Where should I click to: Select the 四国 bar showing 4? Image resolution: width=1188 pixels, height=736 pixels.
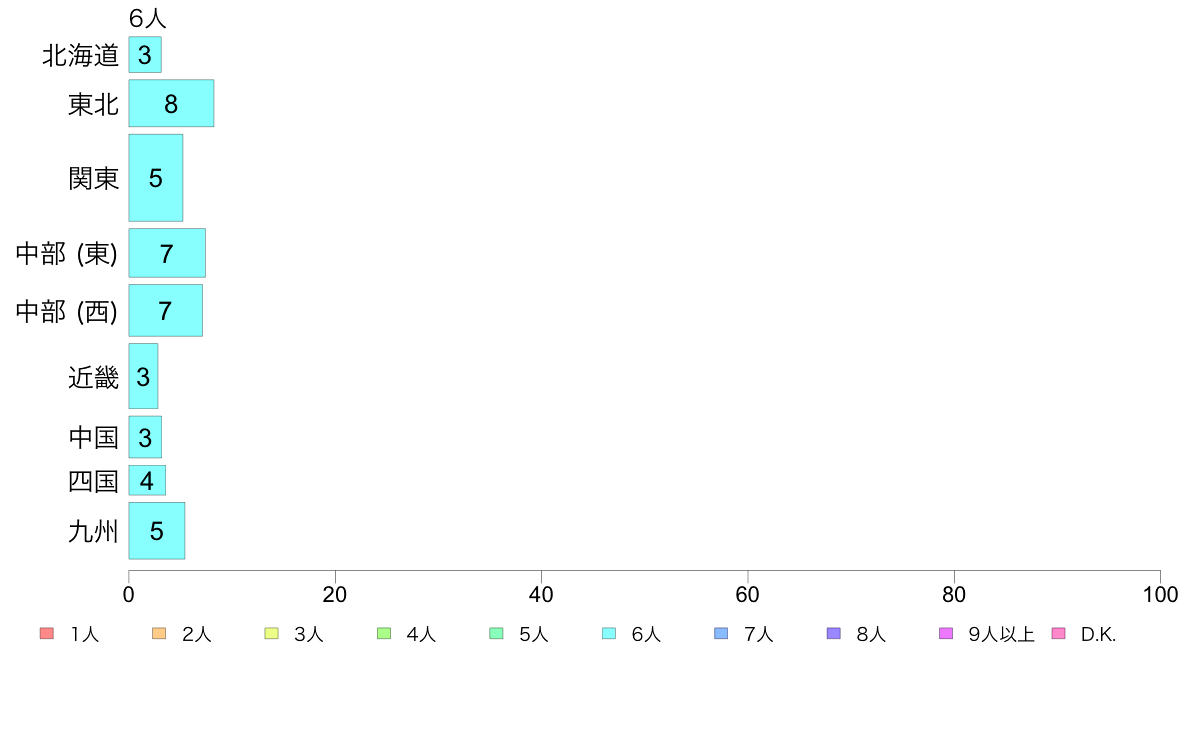(x=147, y=481)
